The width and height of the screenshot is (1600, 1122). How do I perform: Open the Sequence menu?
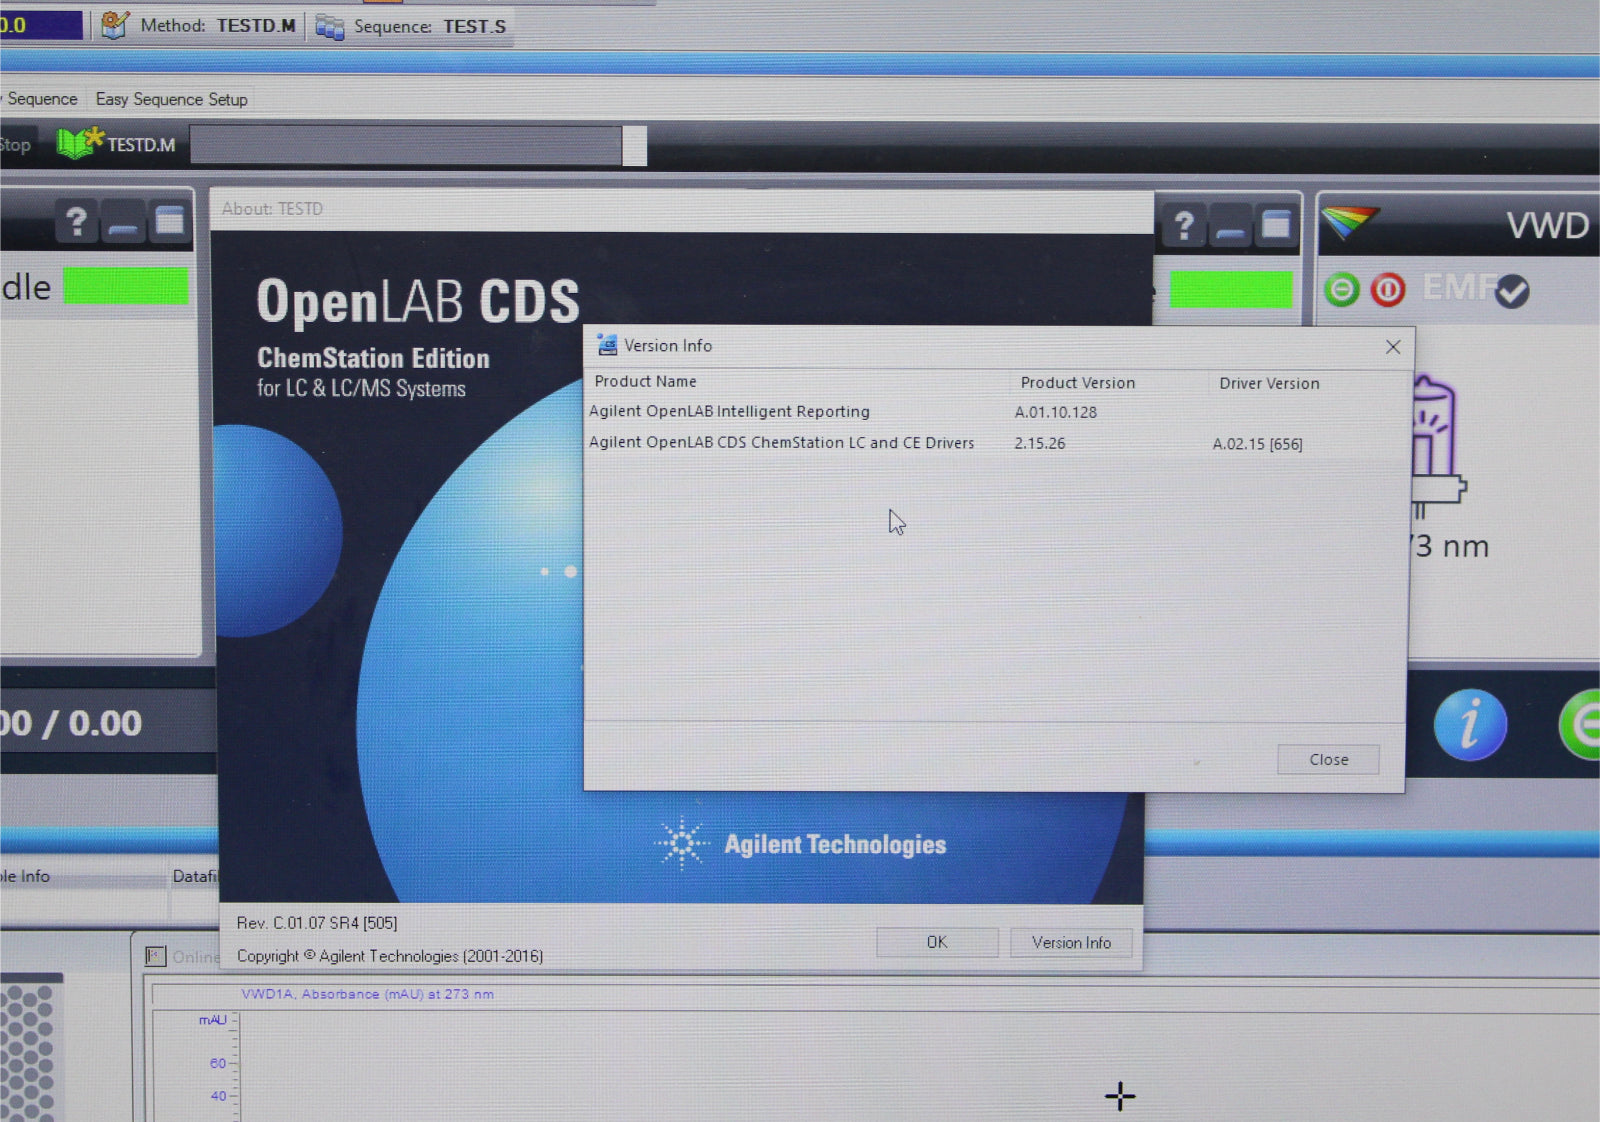42,99
